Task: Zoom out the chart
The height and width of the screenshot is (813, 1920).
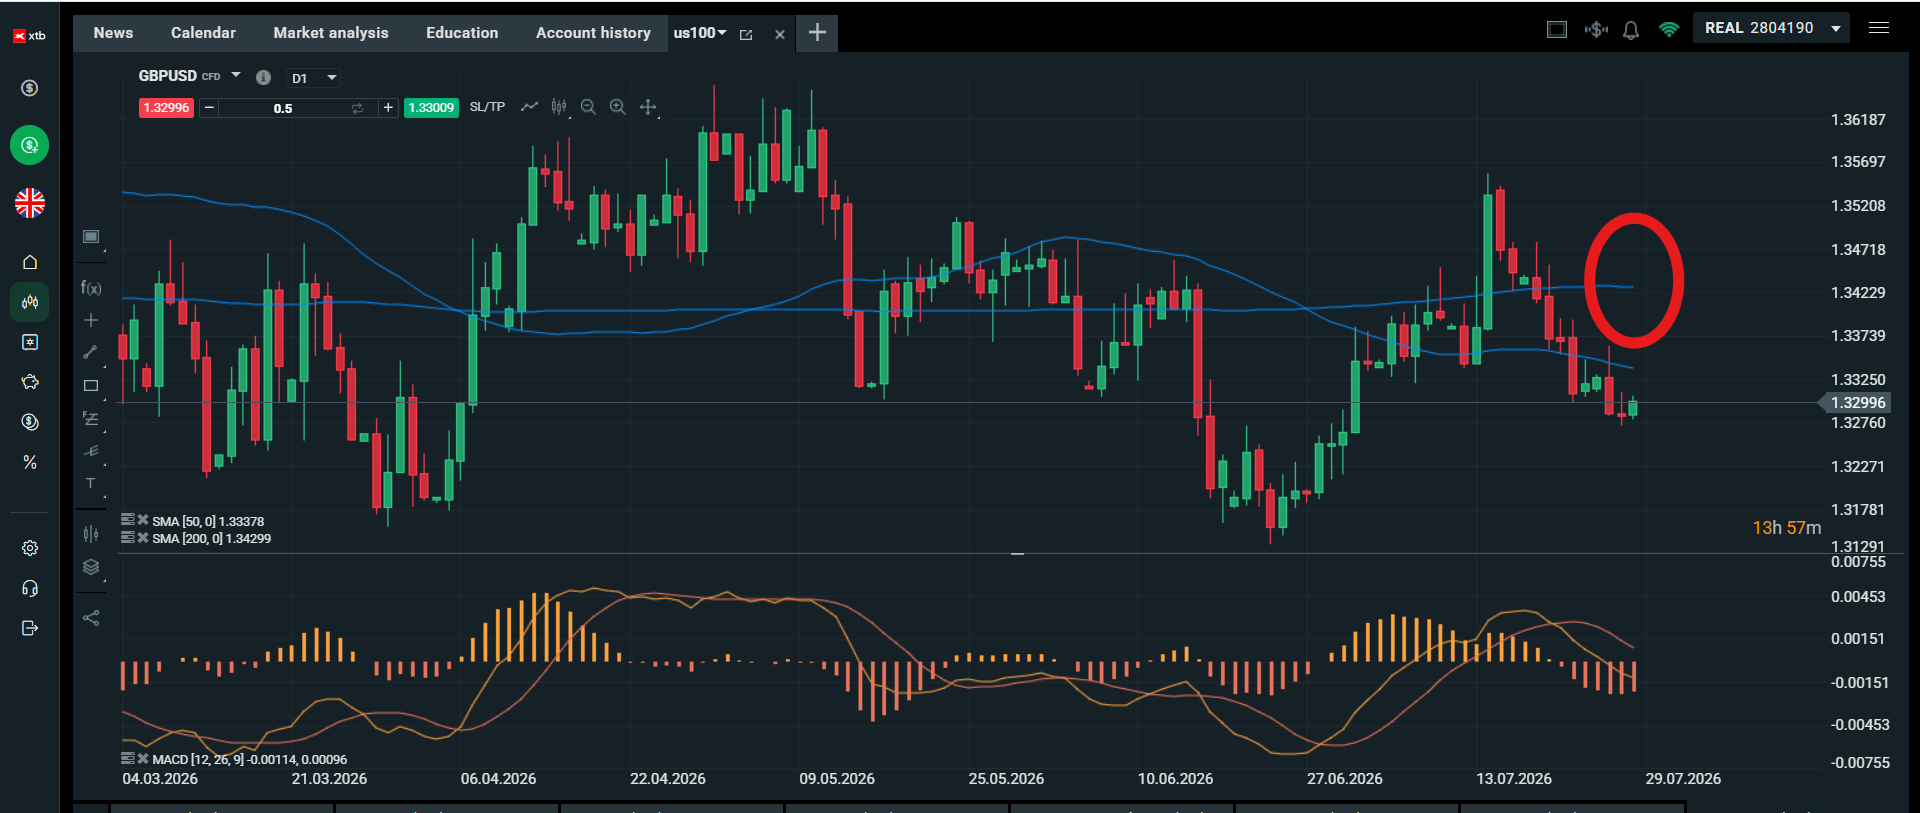Action: 588,107
